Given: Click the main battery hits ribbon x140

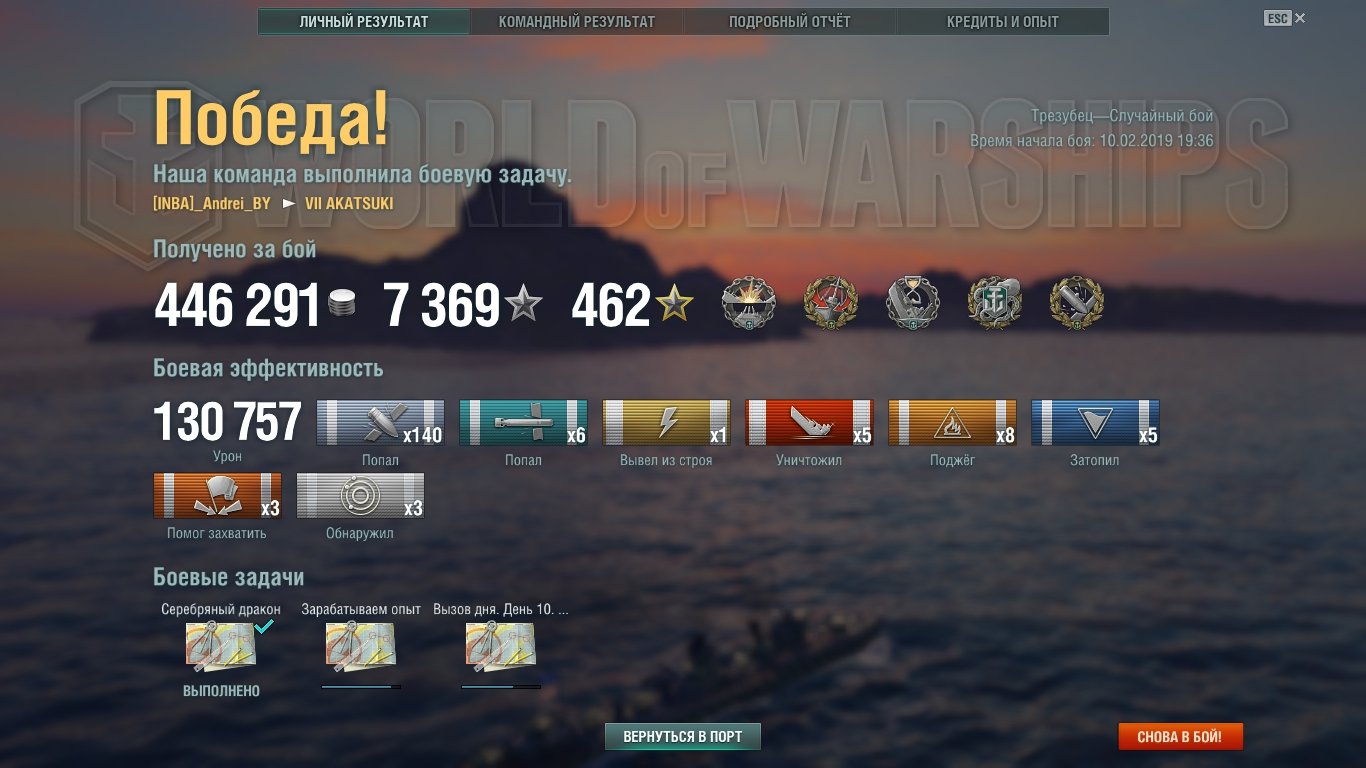Looking at the screenshot, I should coord(380,423).
